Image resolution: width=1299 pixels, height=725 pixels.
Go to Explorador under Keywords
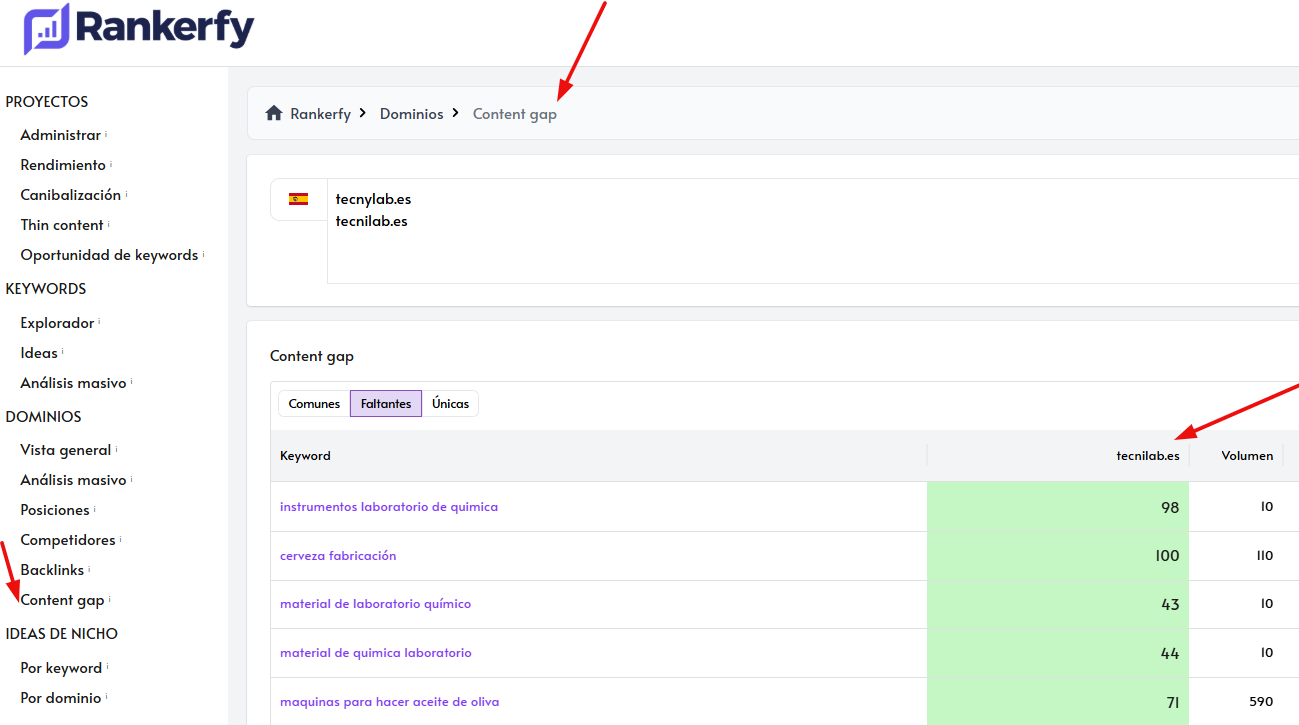pos(57,323)
